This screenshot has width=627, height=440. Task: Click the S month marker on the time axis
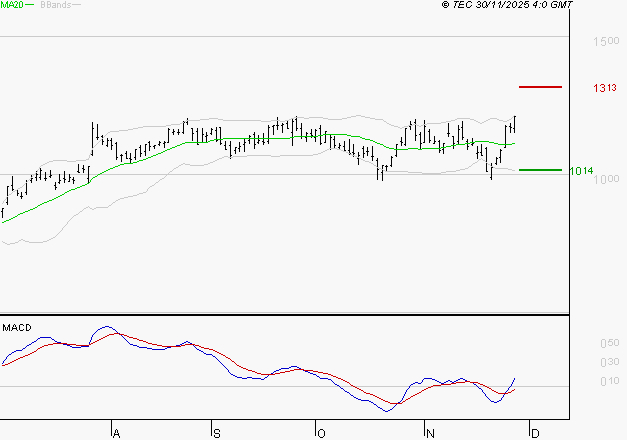click(x=217, y=434)
